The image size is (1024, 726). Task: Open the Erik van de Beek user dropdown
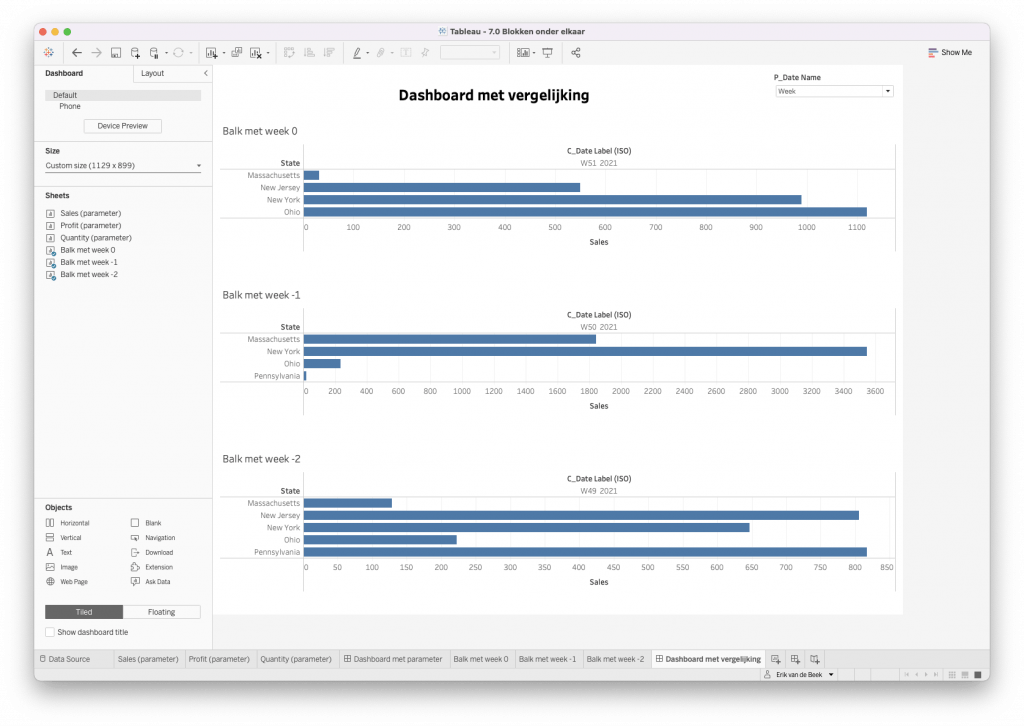tap(830, 675)
